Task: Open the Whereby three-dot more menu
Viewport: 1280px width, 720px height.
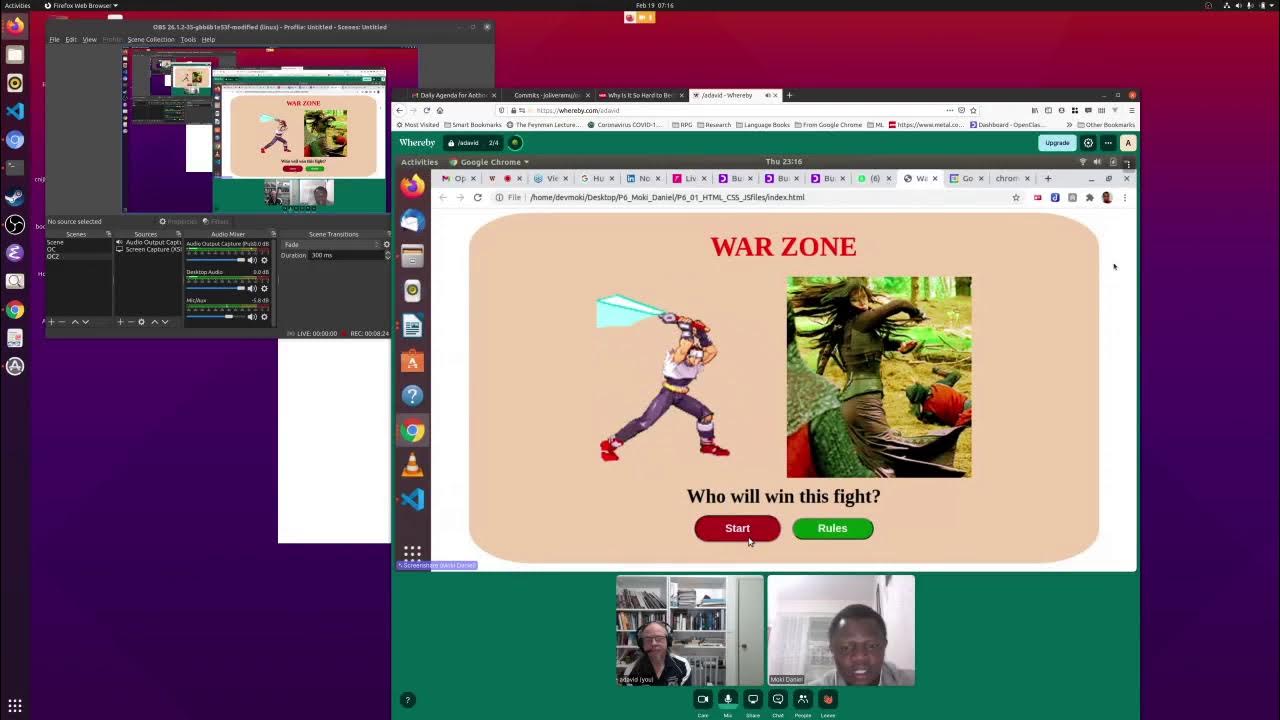Action: [1108, 143]
